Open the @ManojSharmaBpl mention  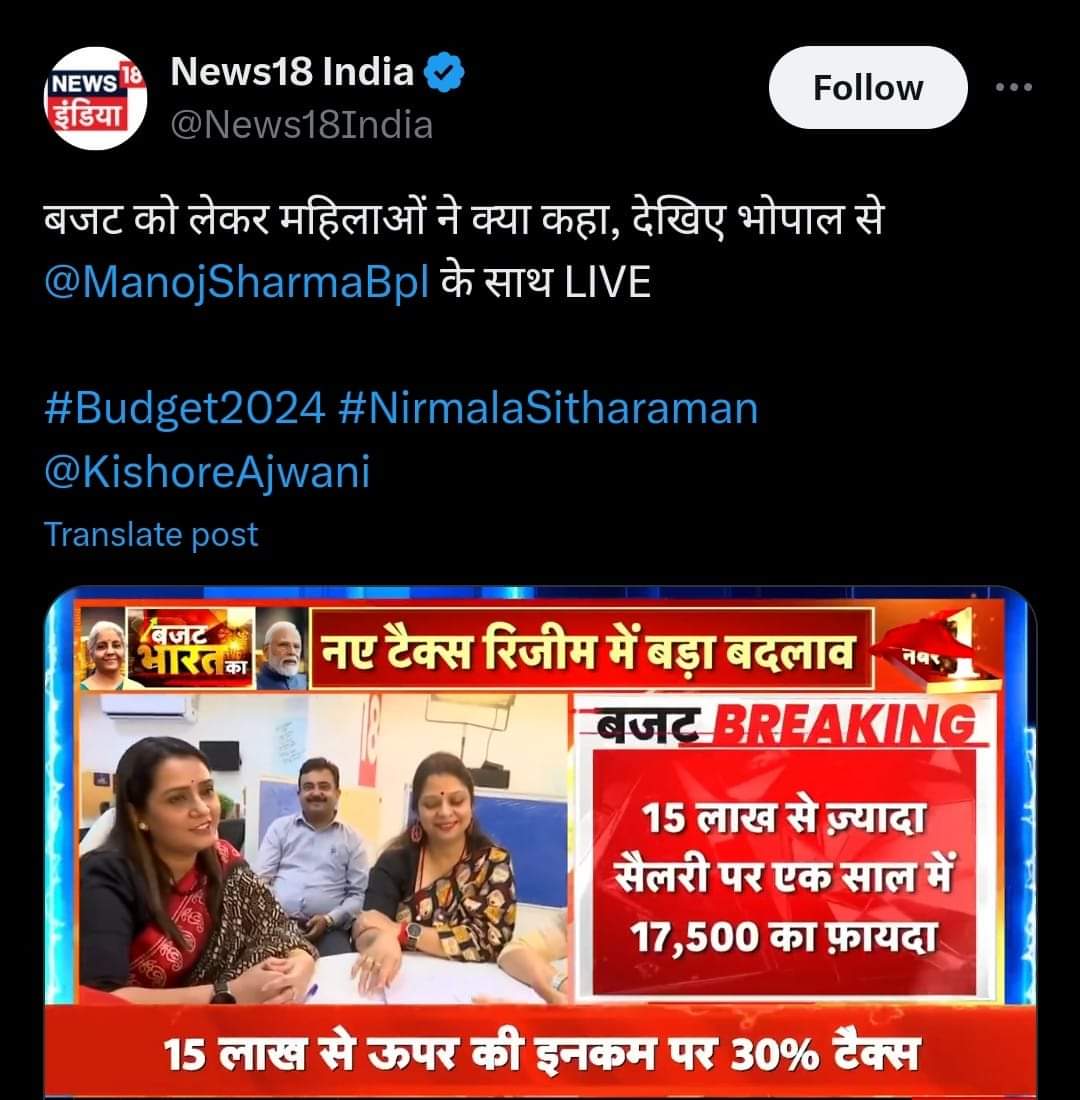[x=236, y=282]
